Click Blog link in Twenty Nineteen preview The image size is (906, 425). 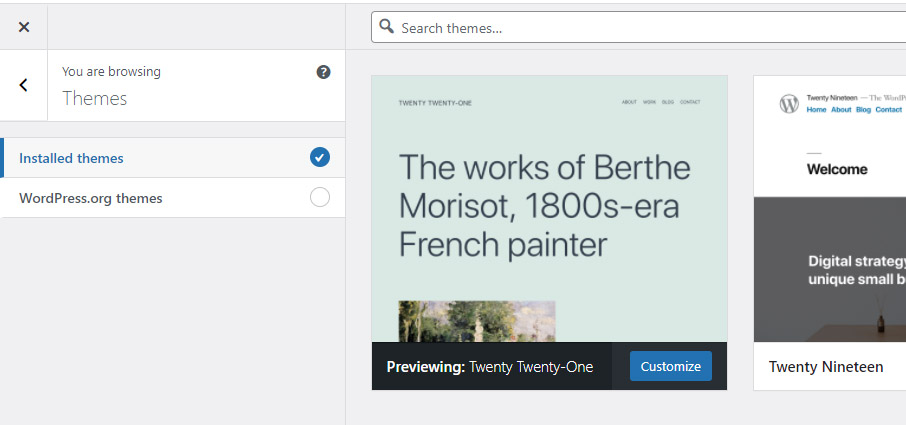coord(863,110)
